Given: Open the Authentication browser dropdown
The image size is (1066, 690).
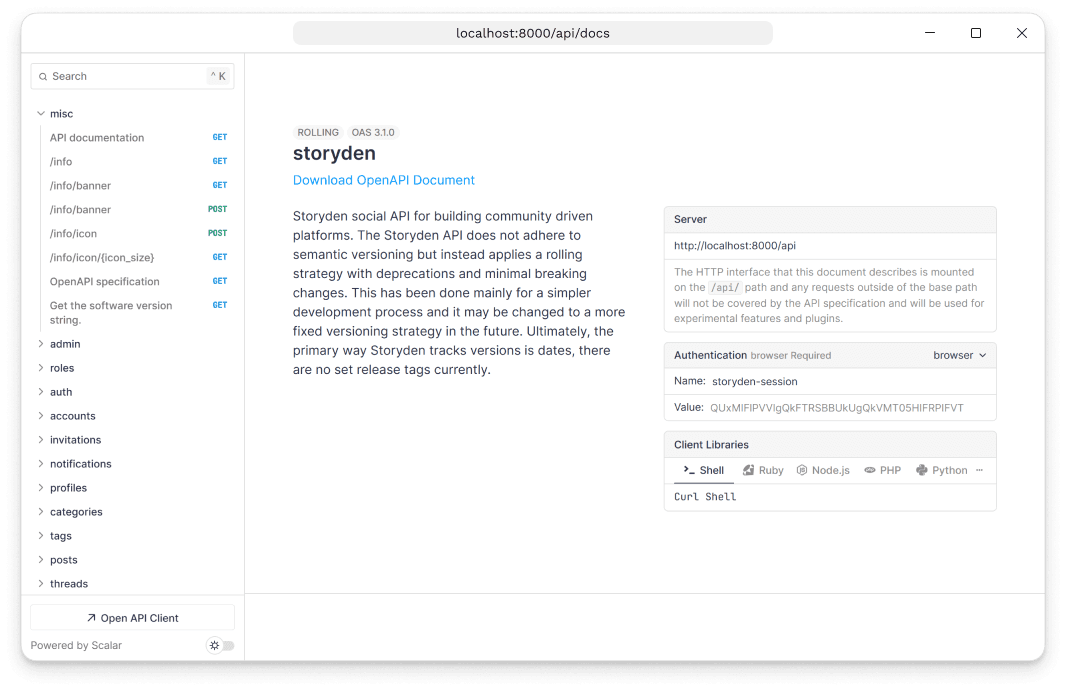Looking at the screenshot, I should click(x=959, y=355).
